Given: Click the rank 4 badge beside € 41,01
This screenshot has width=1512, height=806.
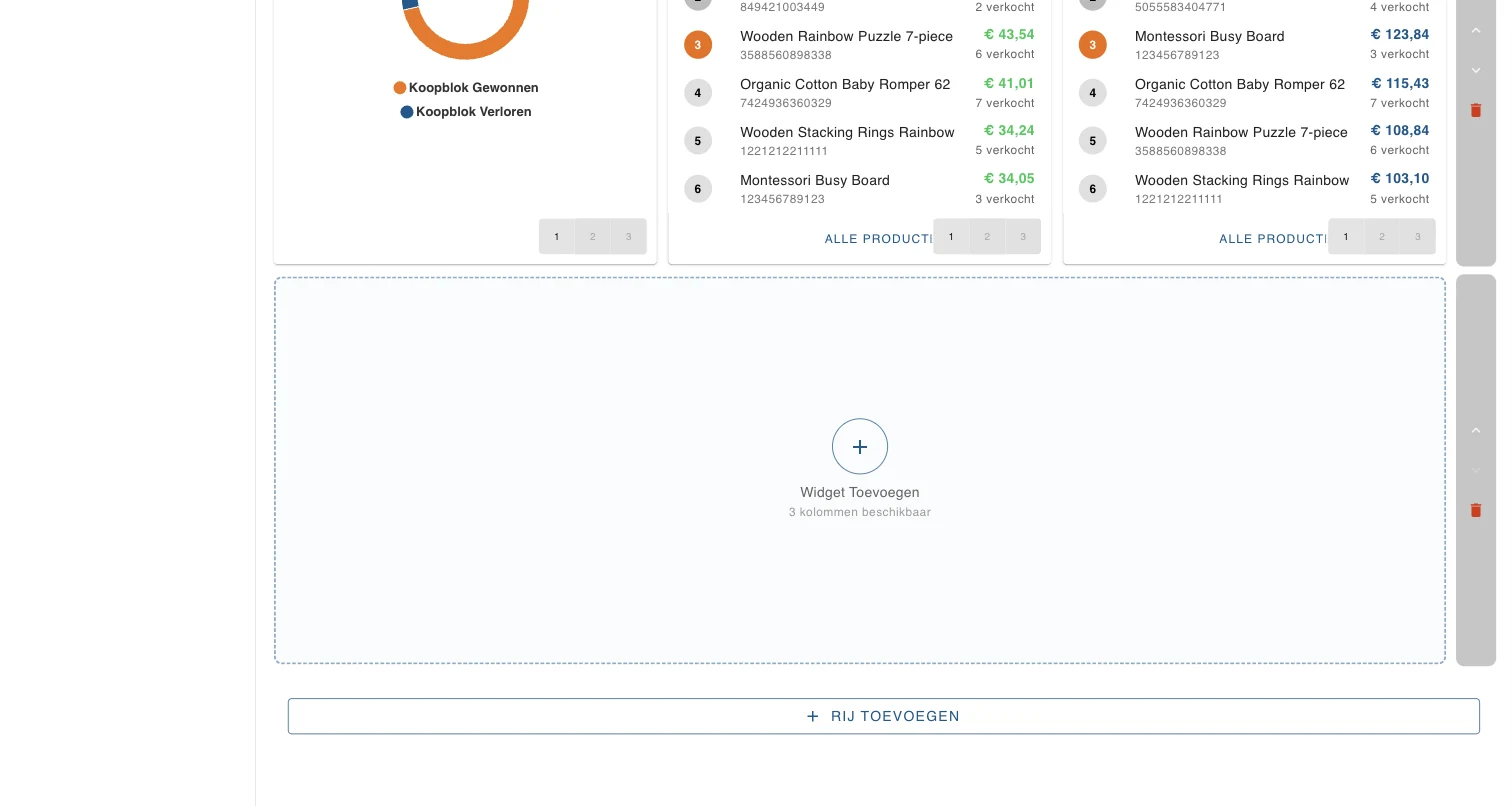Looking at the screenshot, I should [x=698, y=93].
